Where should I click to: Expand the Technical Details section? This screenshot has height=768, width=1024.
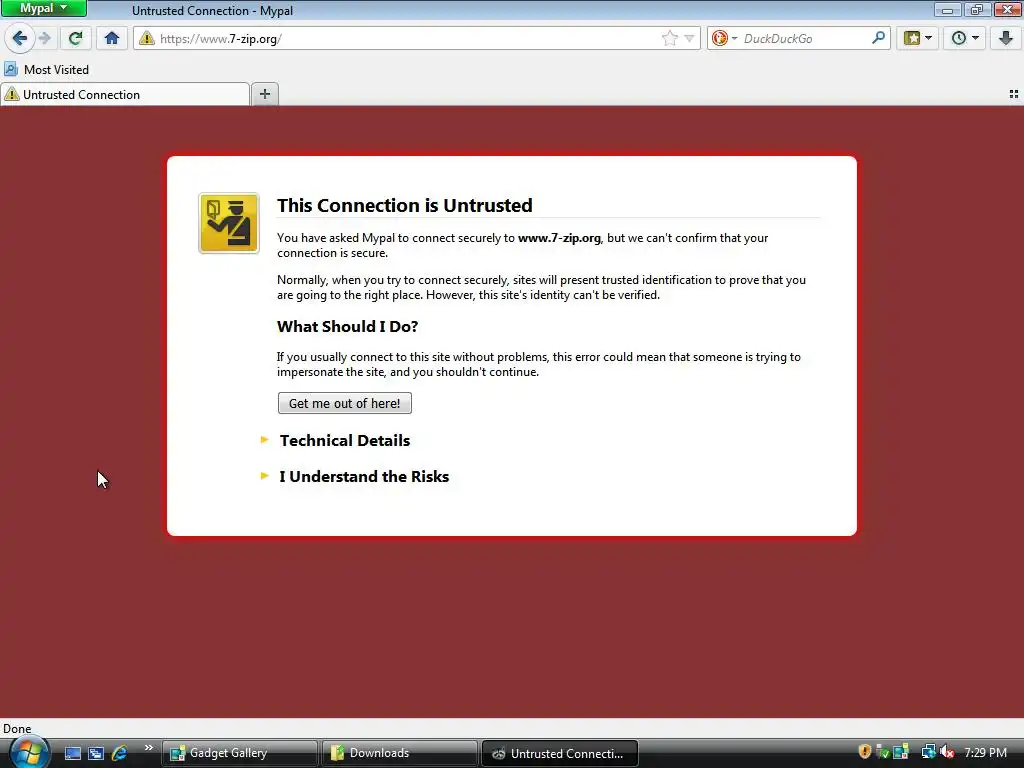pyautogui.click(x=345, y=440)
